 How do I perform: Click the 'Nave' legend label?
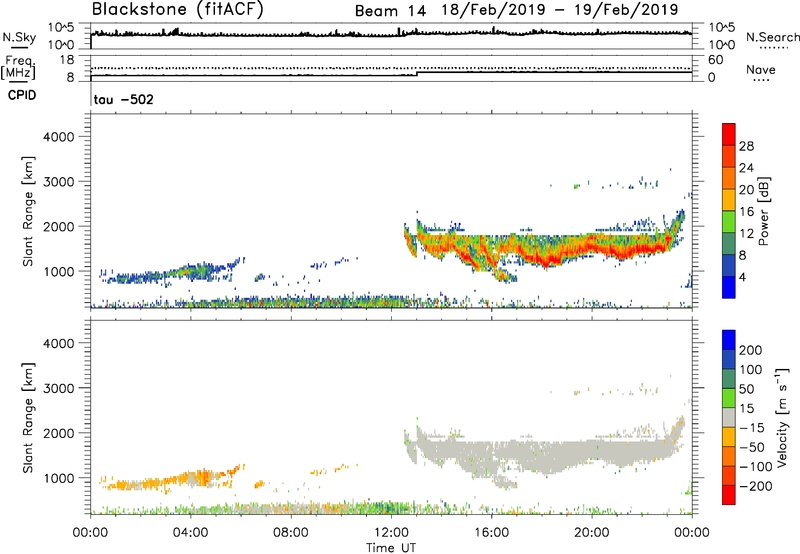click(x=761, y=70)
